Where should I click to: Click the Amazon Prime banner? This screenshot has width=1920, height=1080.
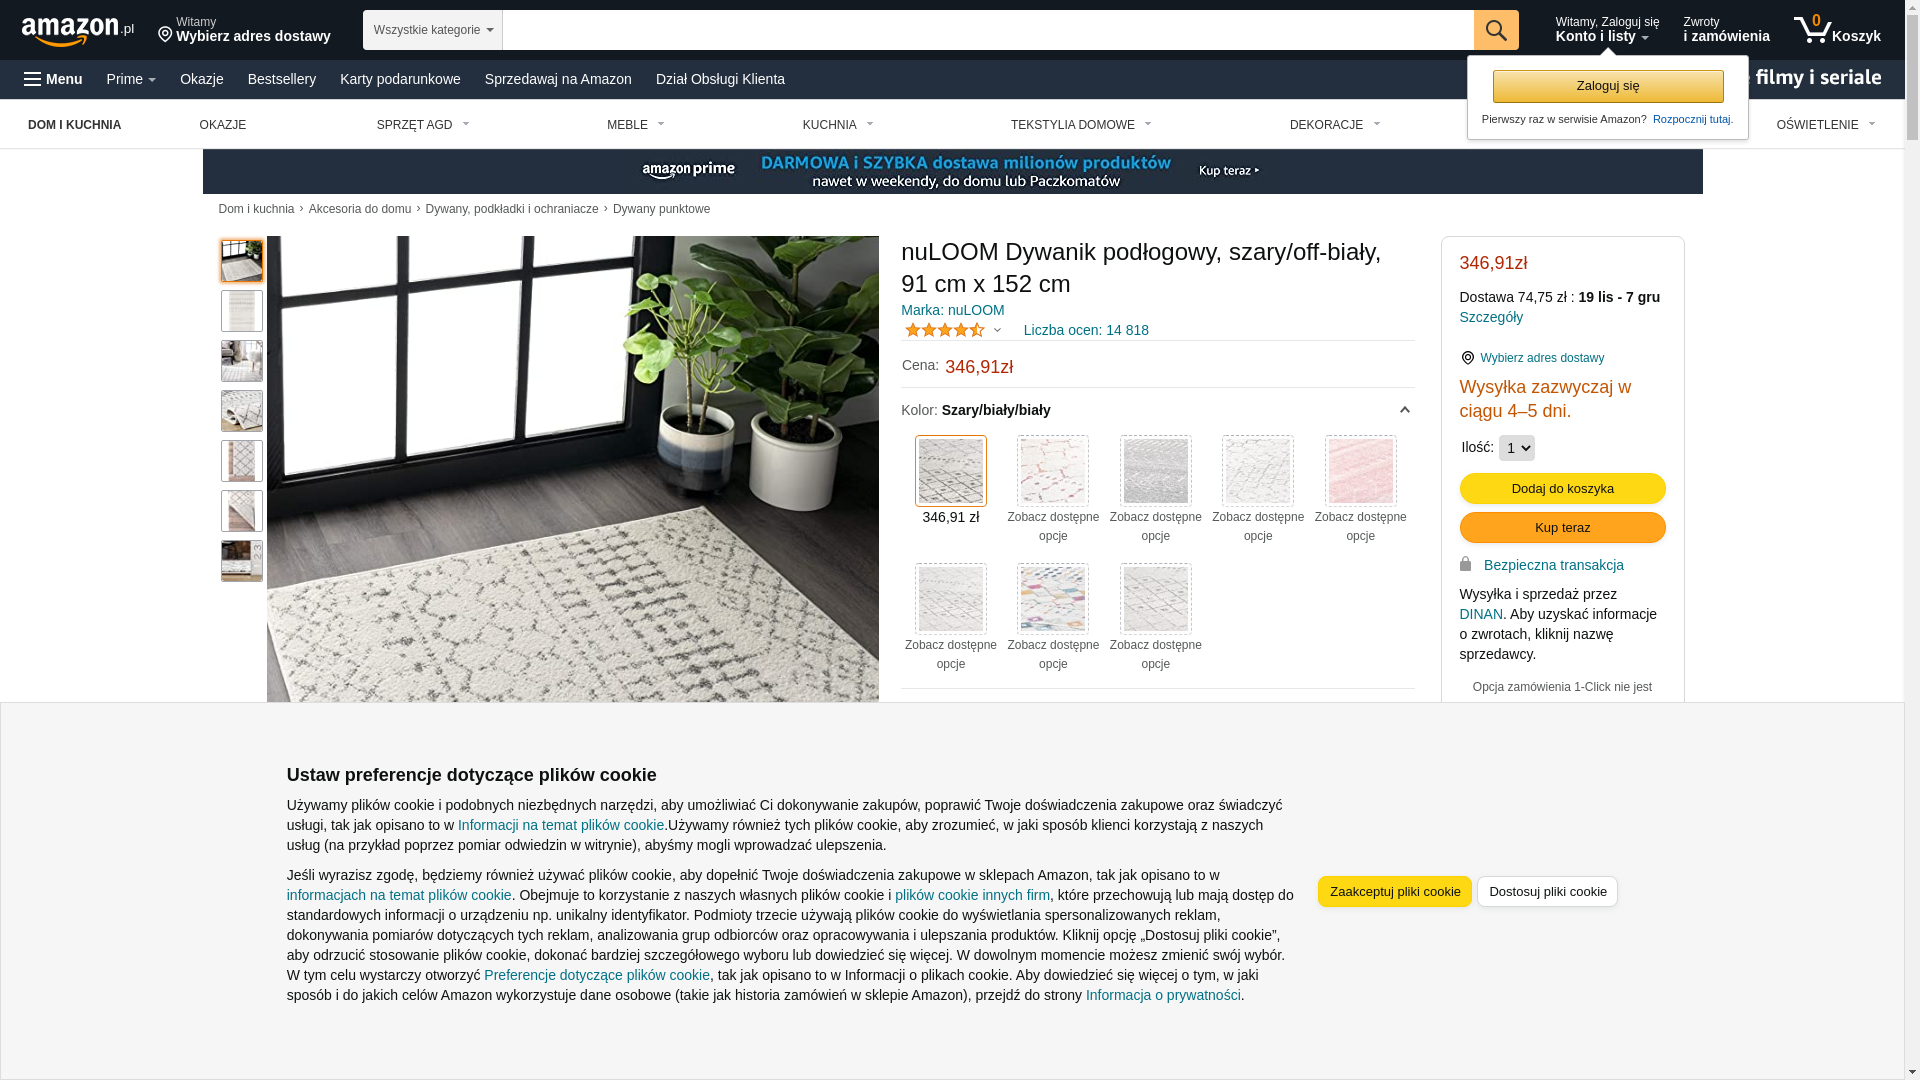click(952, 171)
